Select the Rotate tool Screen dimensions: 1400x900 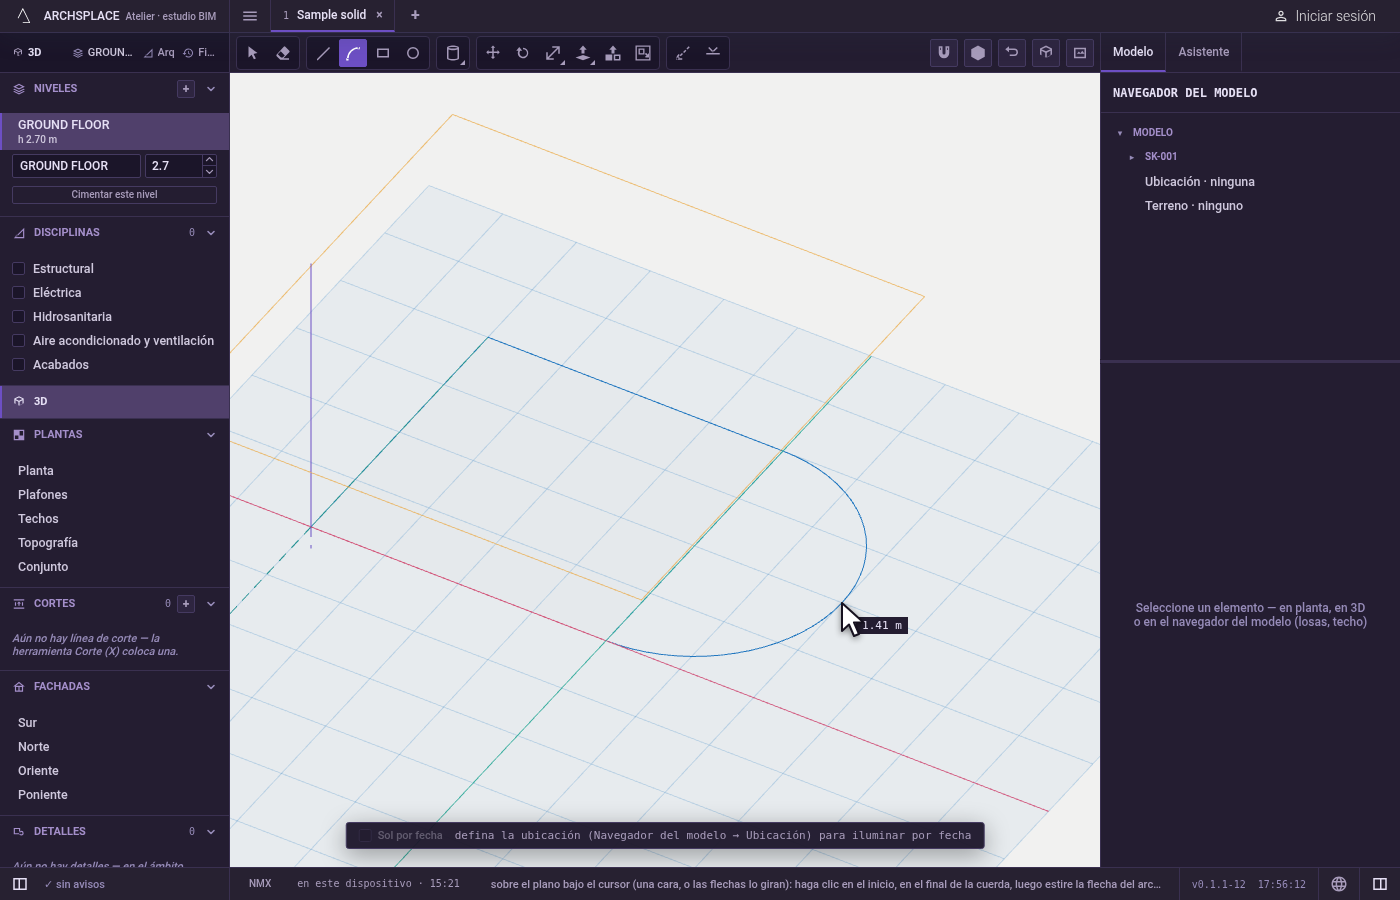pyautogui.click(x=523, y=53)
